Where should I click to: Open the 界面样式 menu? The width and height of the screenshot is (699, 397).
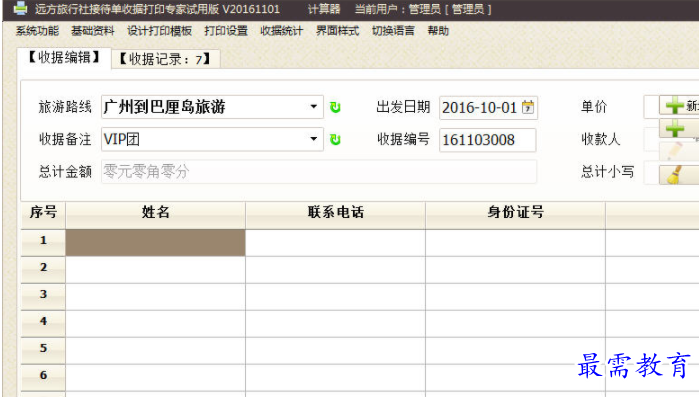tap(337, 31)
